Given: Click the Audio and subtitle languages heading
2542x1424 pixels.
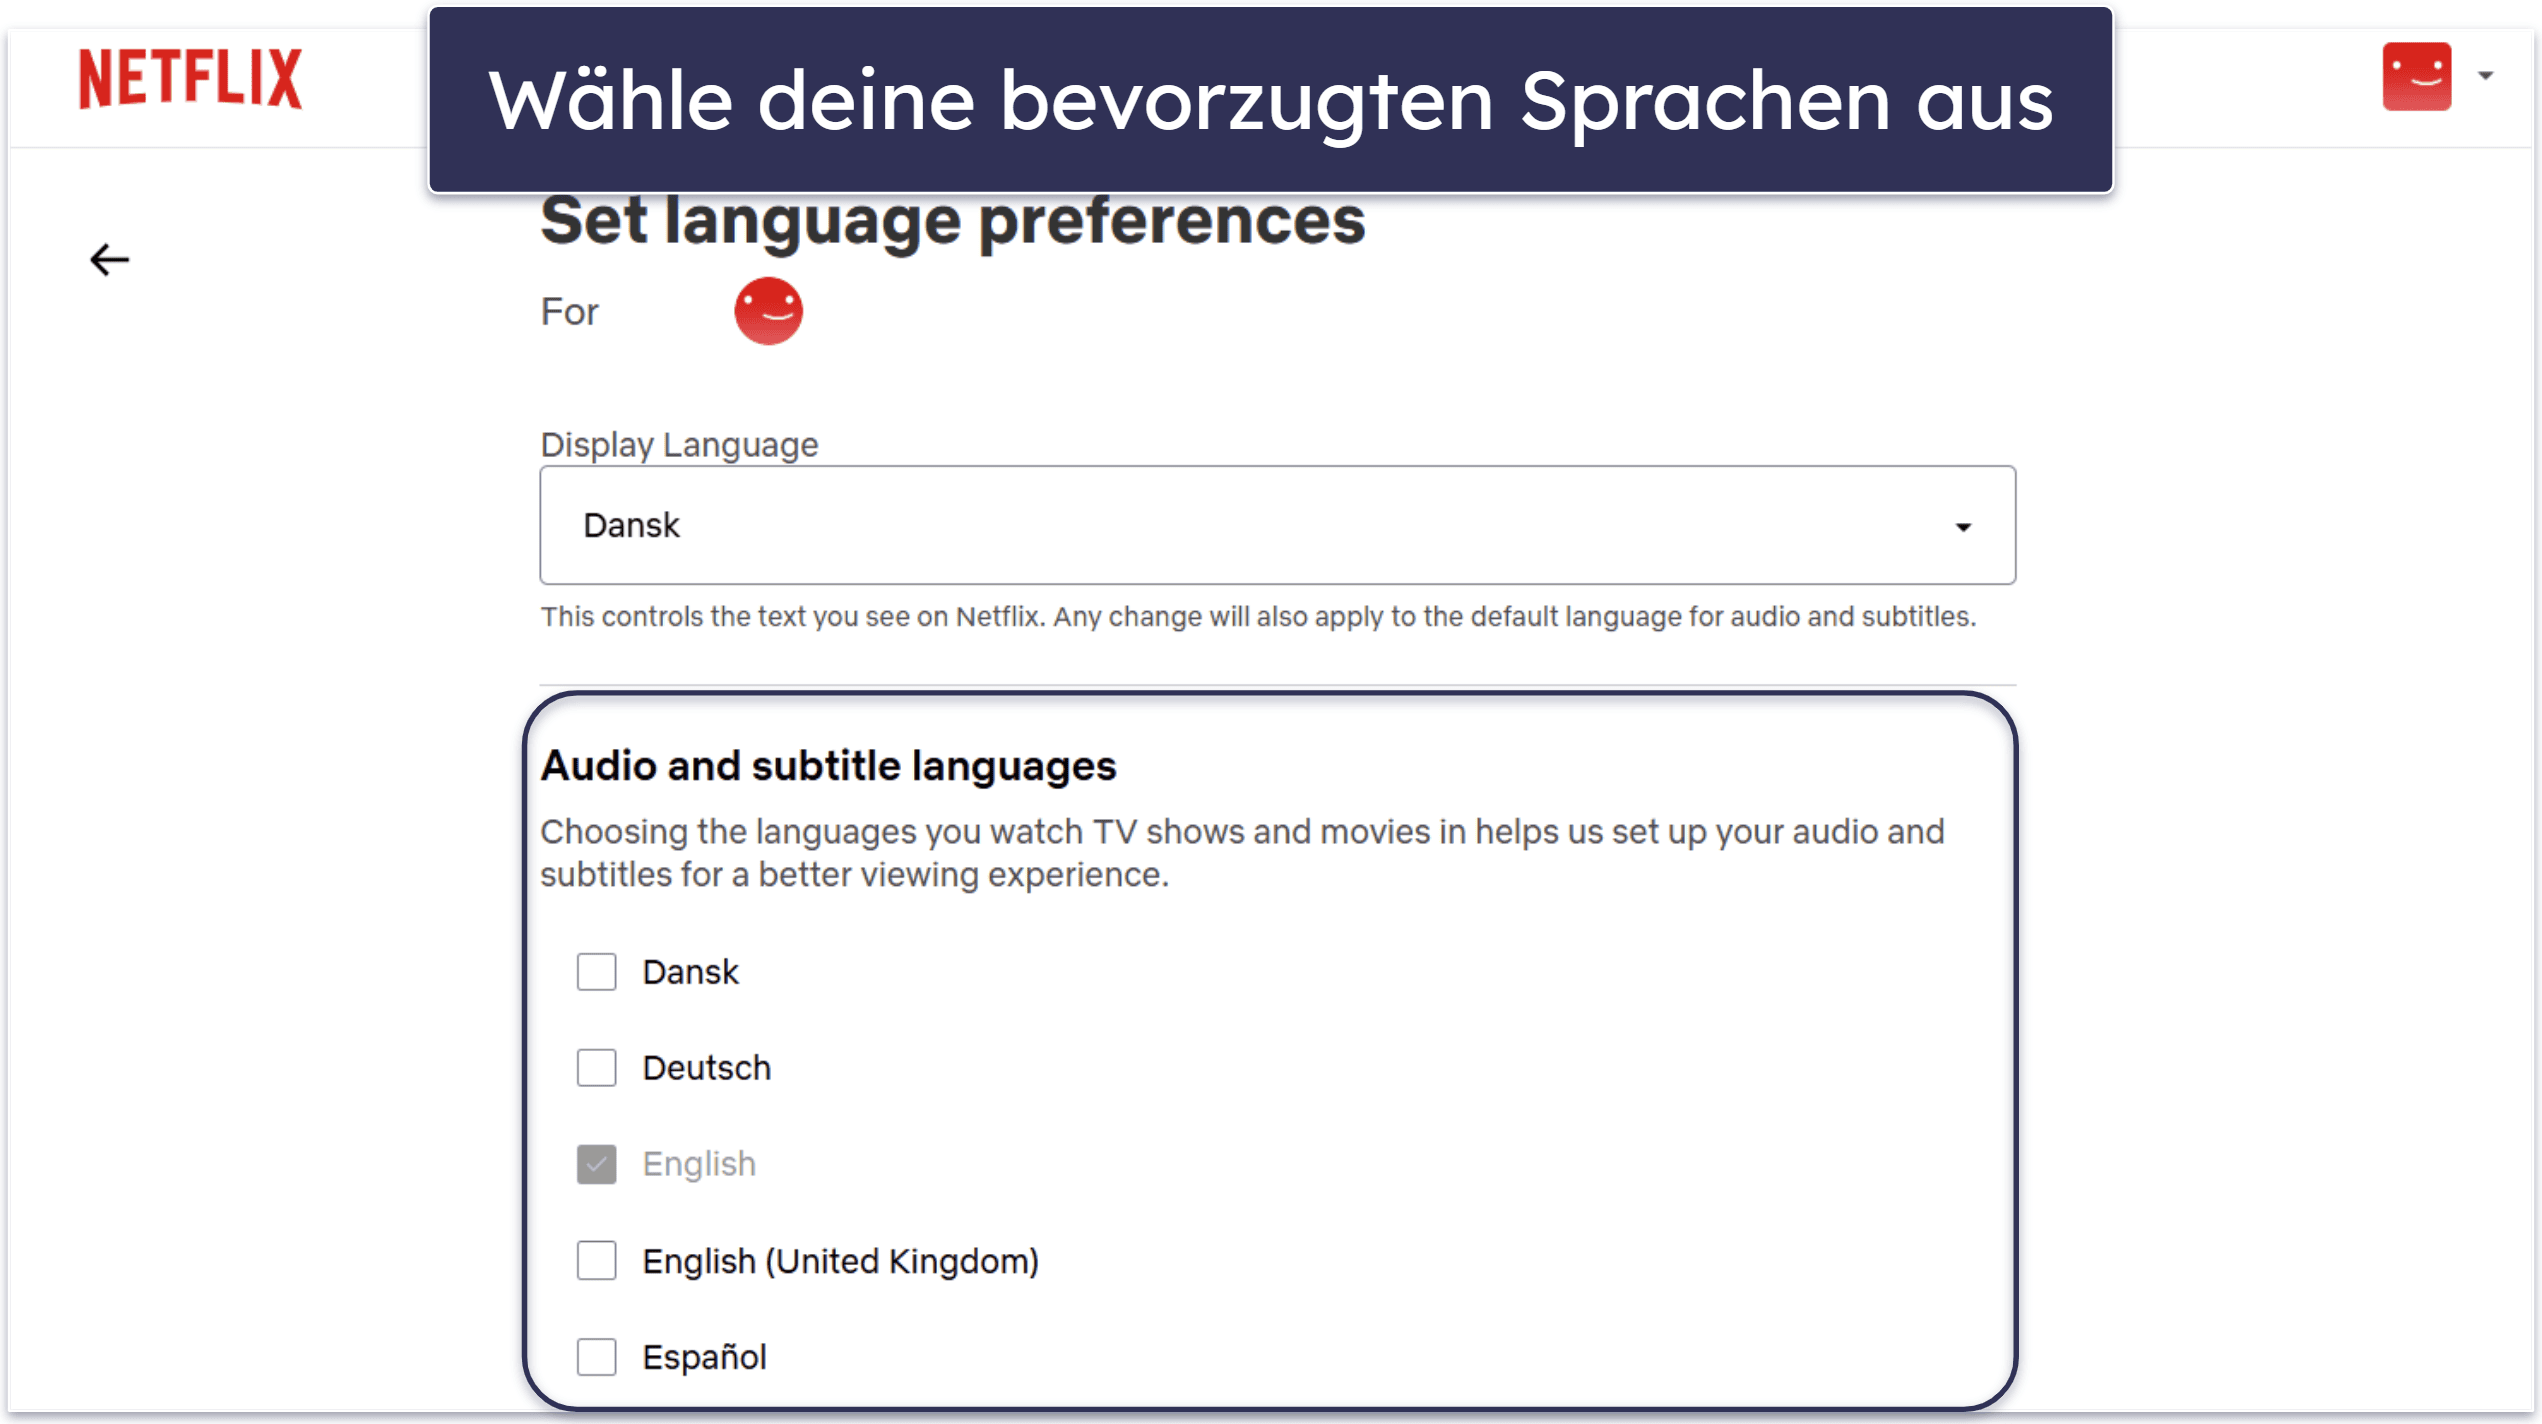Looking at the screenshot, I should tap(828, 766).
